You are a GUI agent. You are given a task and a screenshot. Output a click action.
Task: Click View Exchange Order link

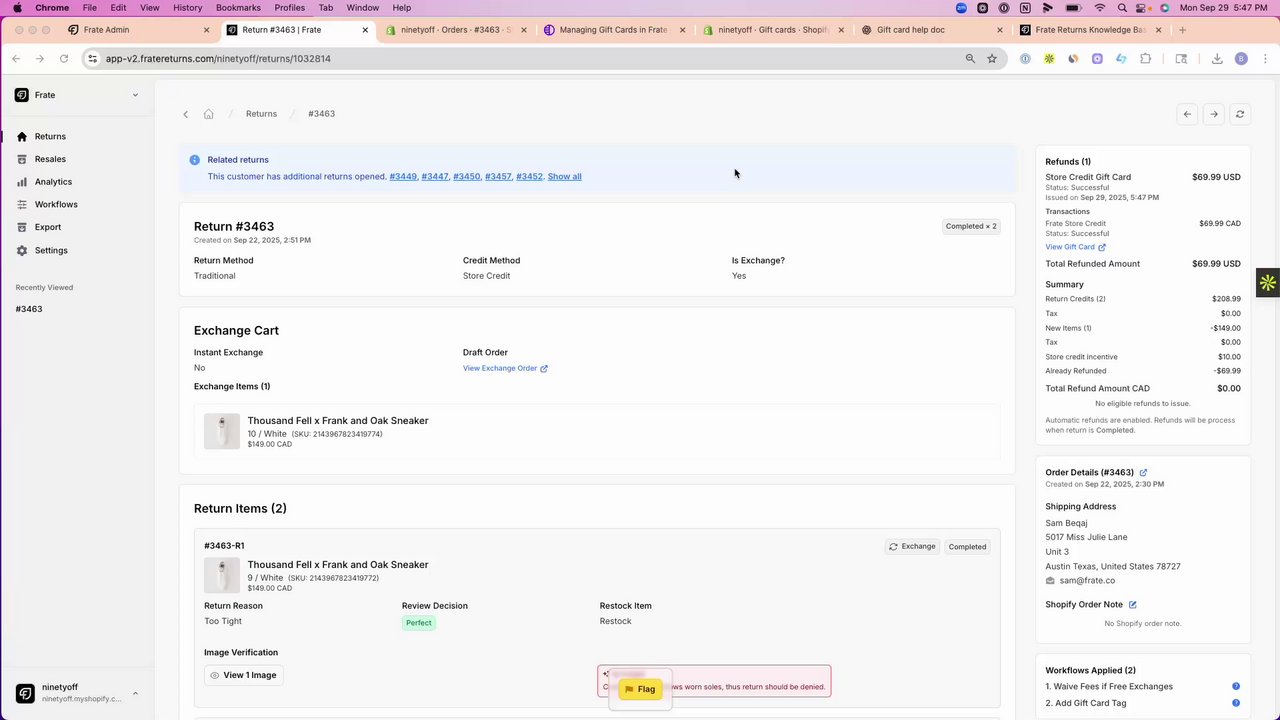(x=505, y=368)
